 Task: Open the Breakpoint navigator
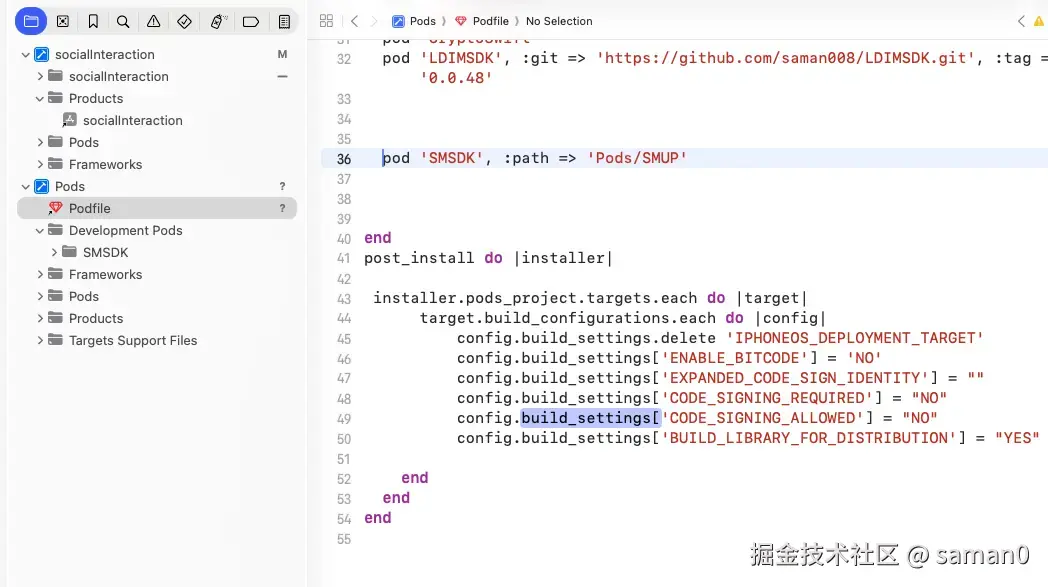click(251, 21)
